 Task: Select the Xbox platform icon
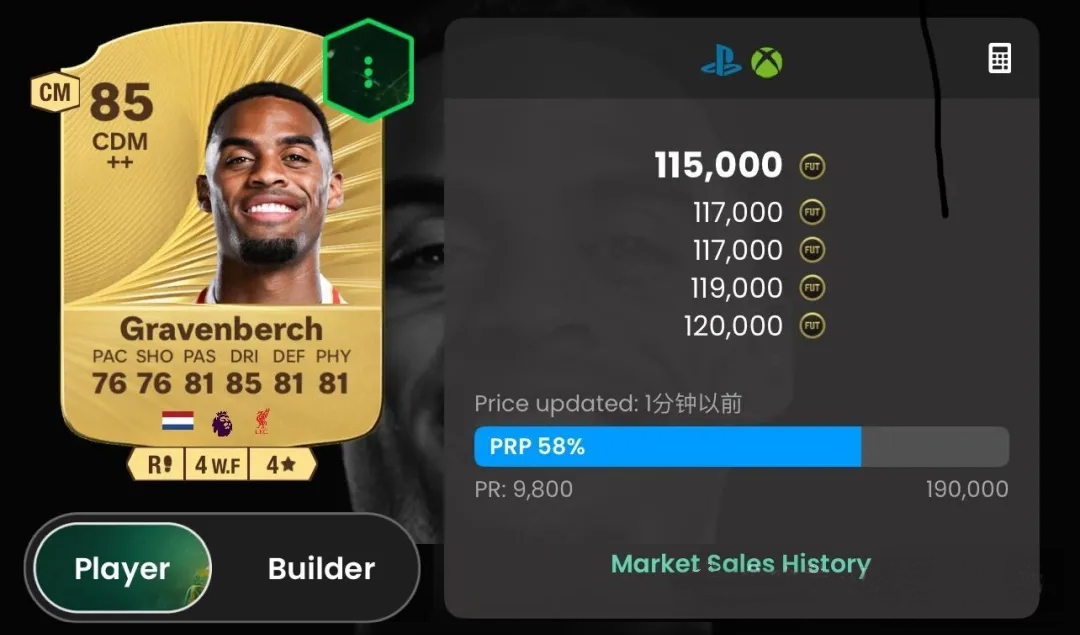click(767, 63)
